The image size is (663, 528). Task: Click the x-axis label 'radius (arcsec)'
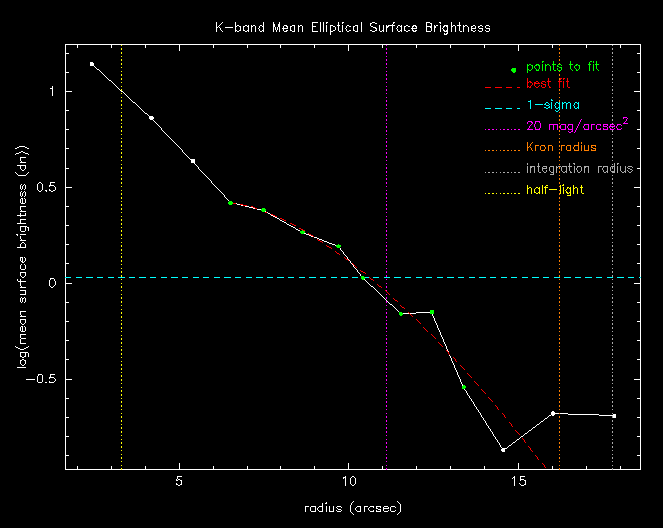point(353,508)
